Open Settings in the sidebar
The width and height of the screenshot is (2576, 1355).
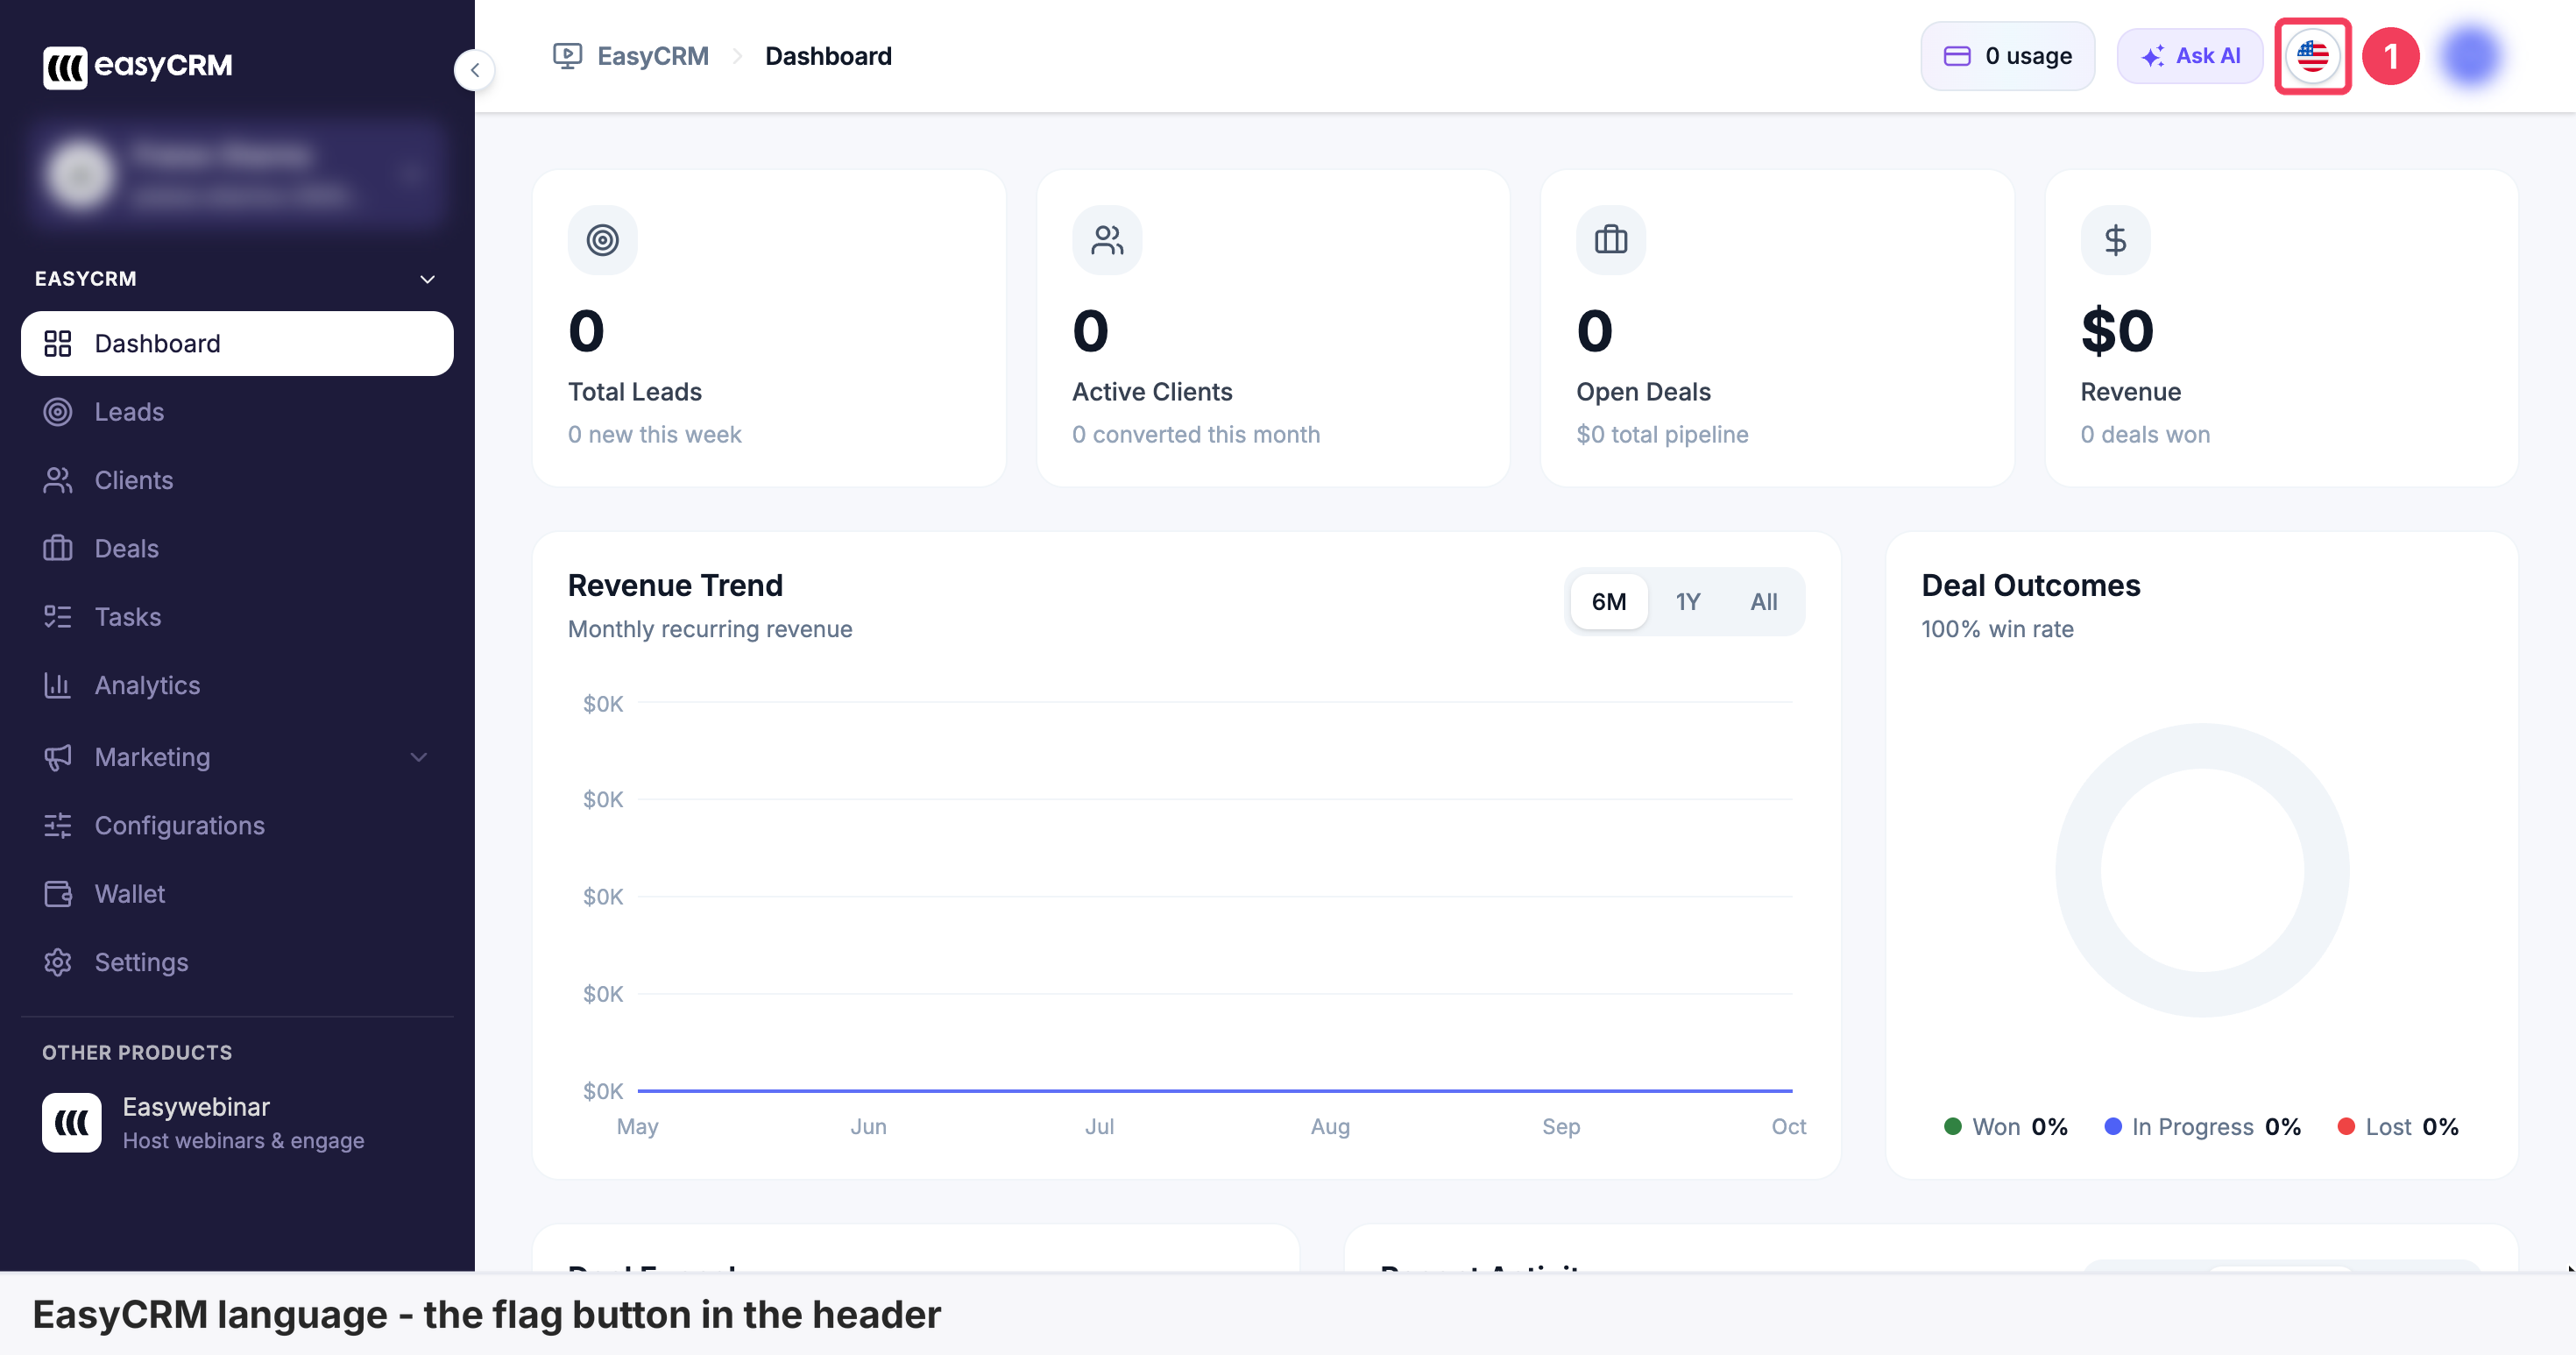[237, 962]
